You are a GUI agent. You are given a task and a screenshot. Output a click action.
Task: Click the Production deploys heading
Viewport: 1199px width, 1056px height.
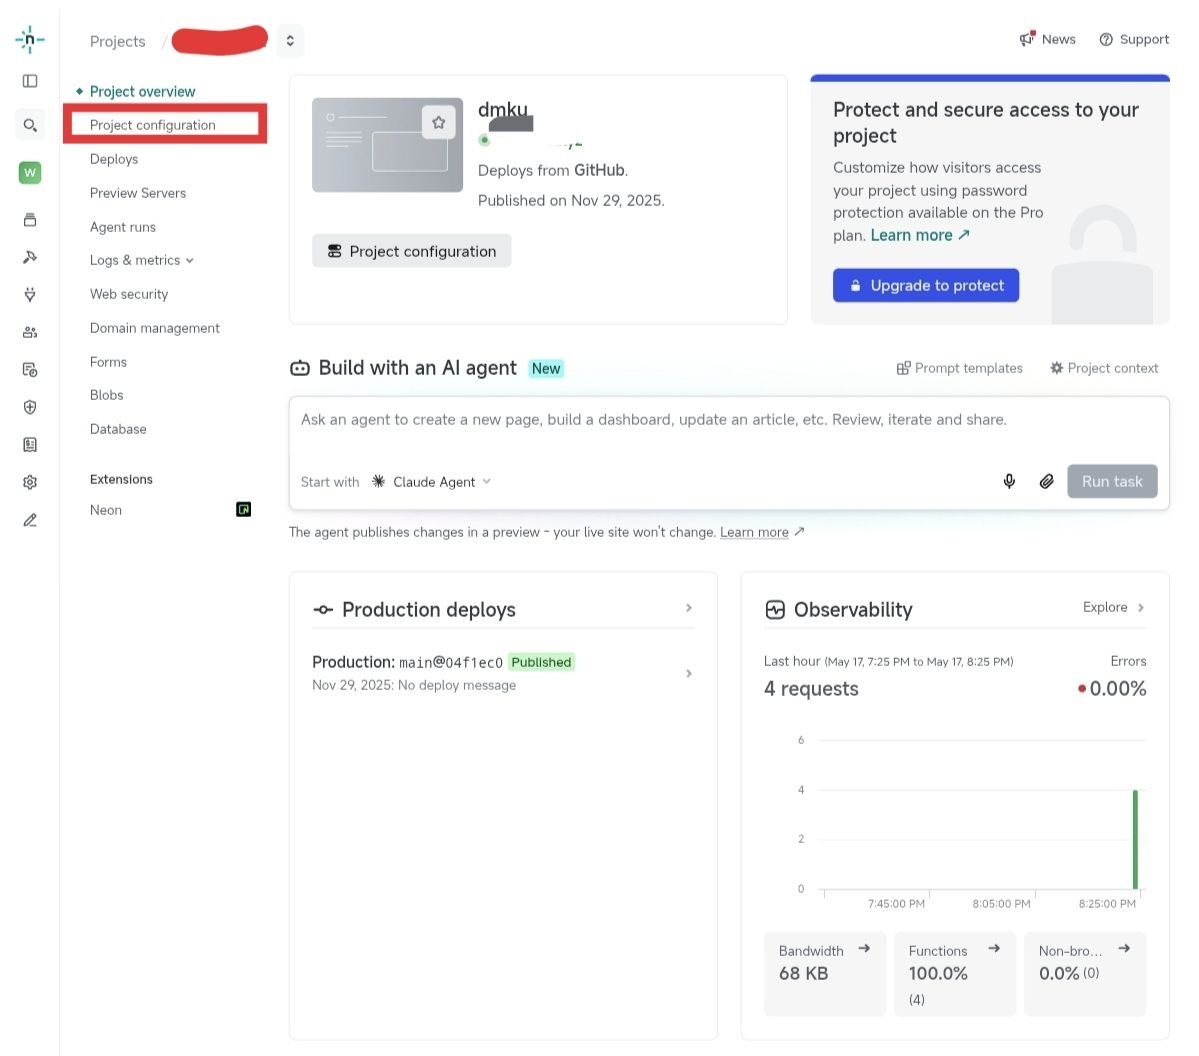(428, 609)
